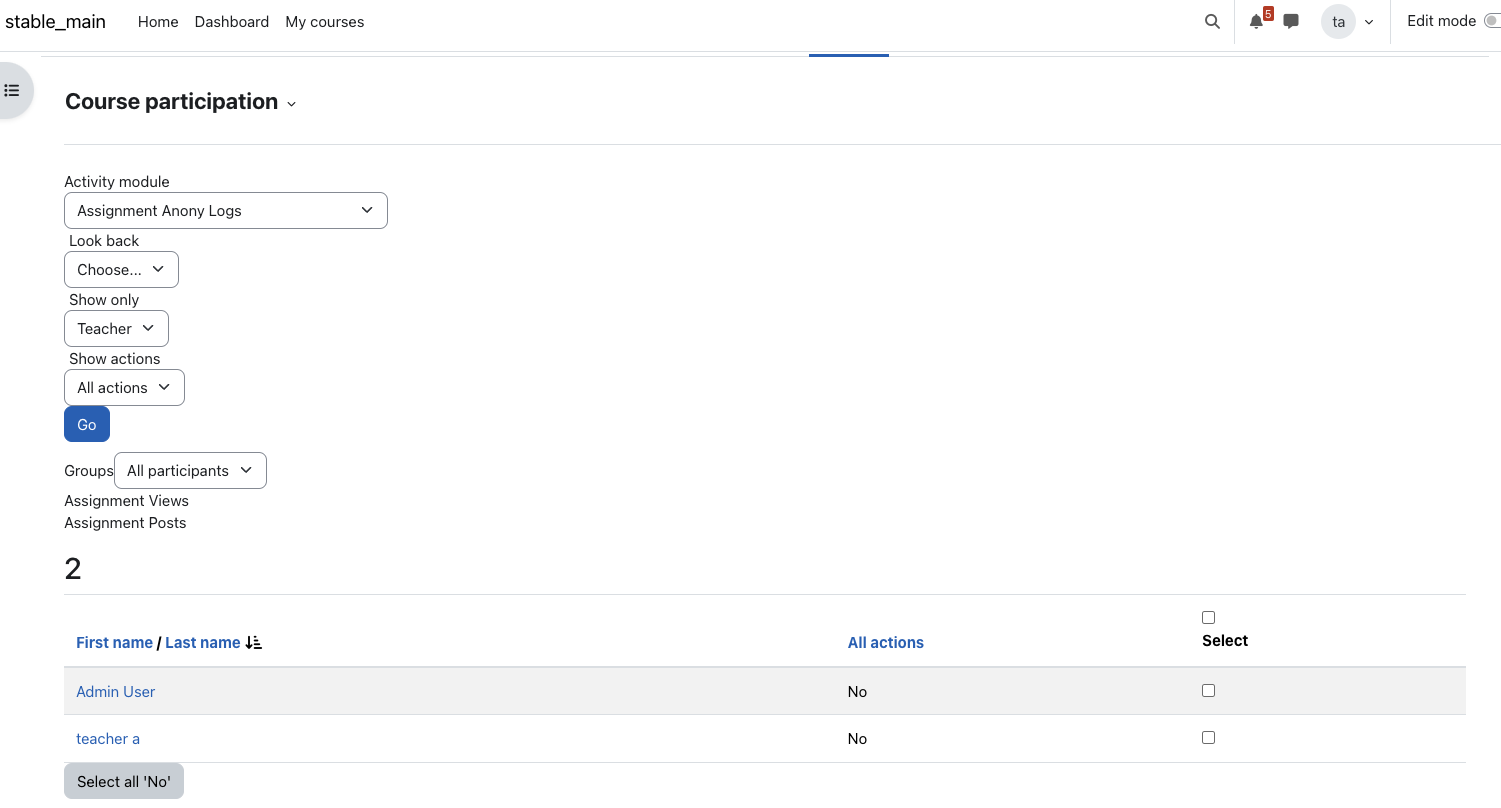Image resolution: width=1501 pixels, height=808 pixels.
Task: Go to Home in the navigation
Action: [158, 21]
